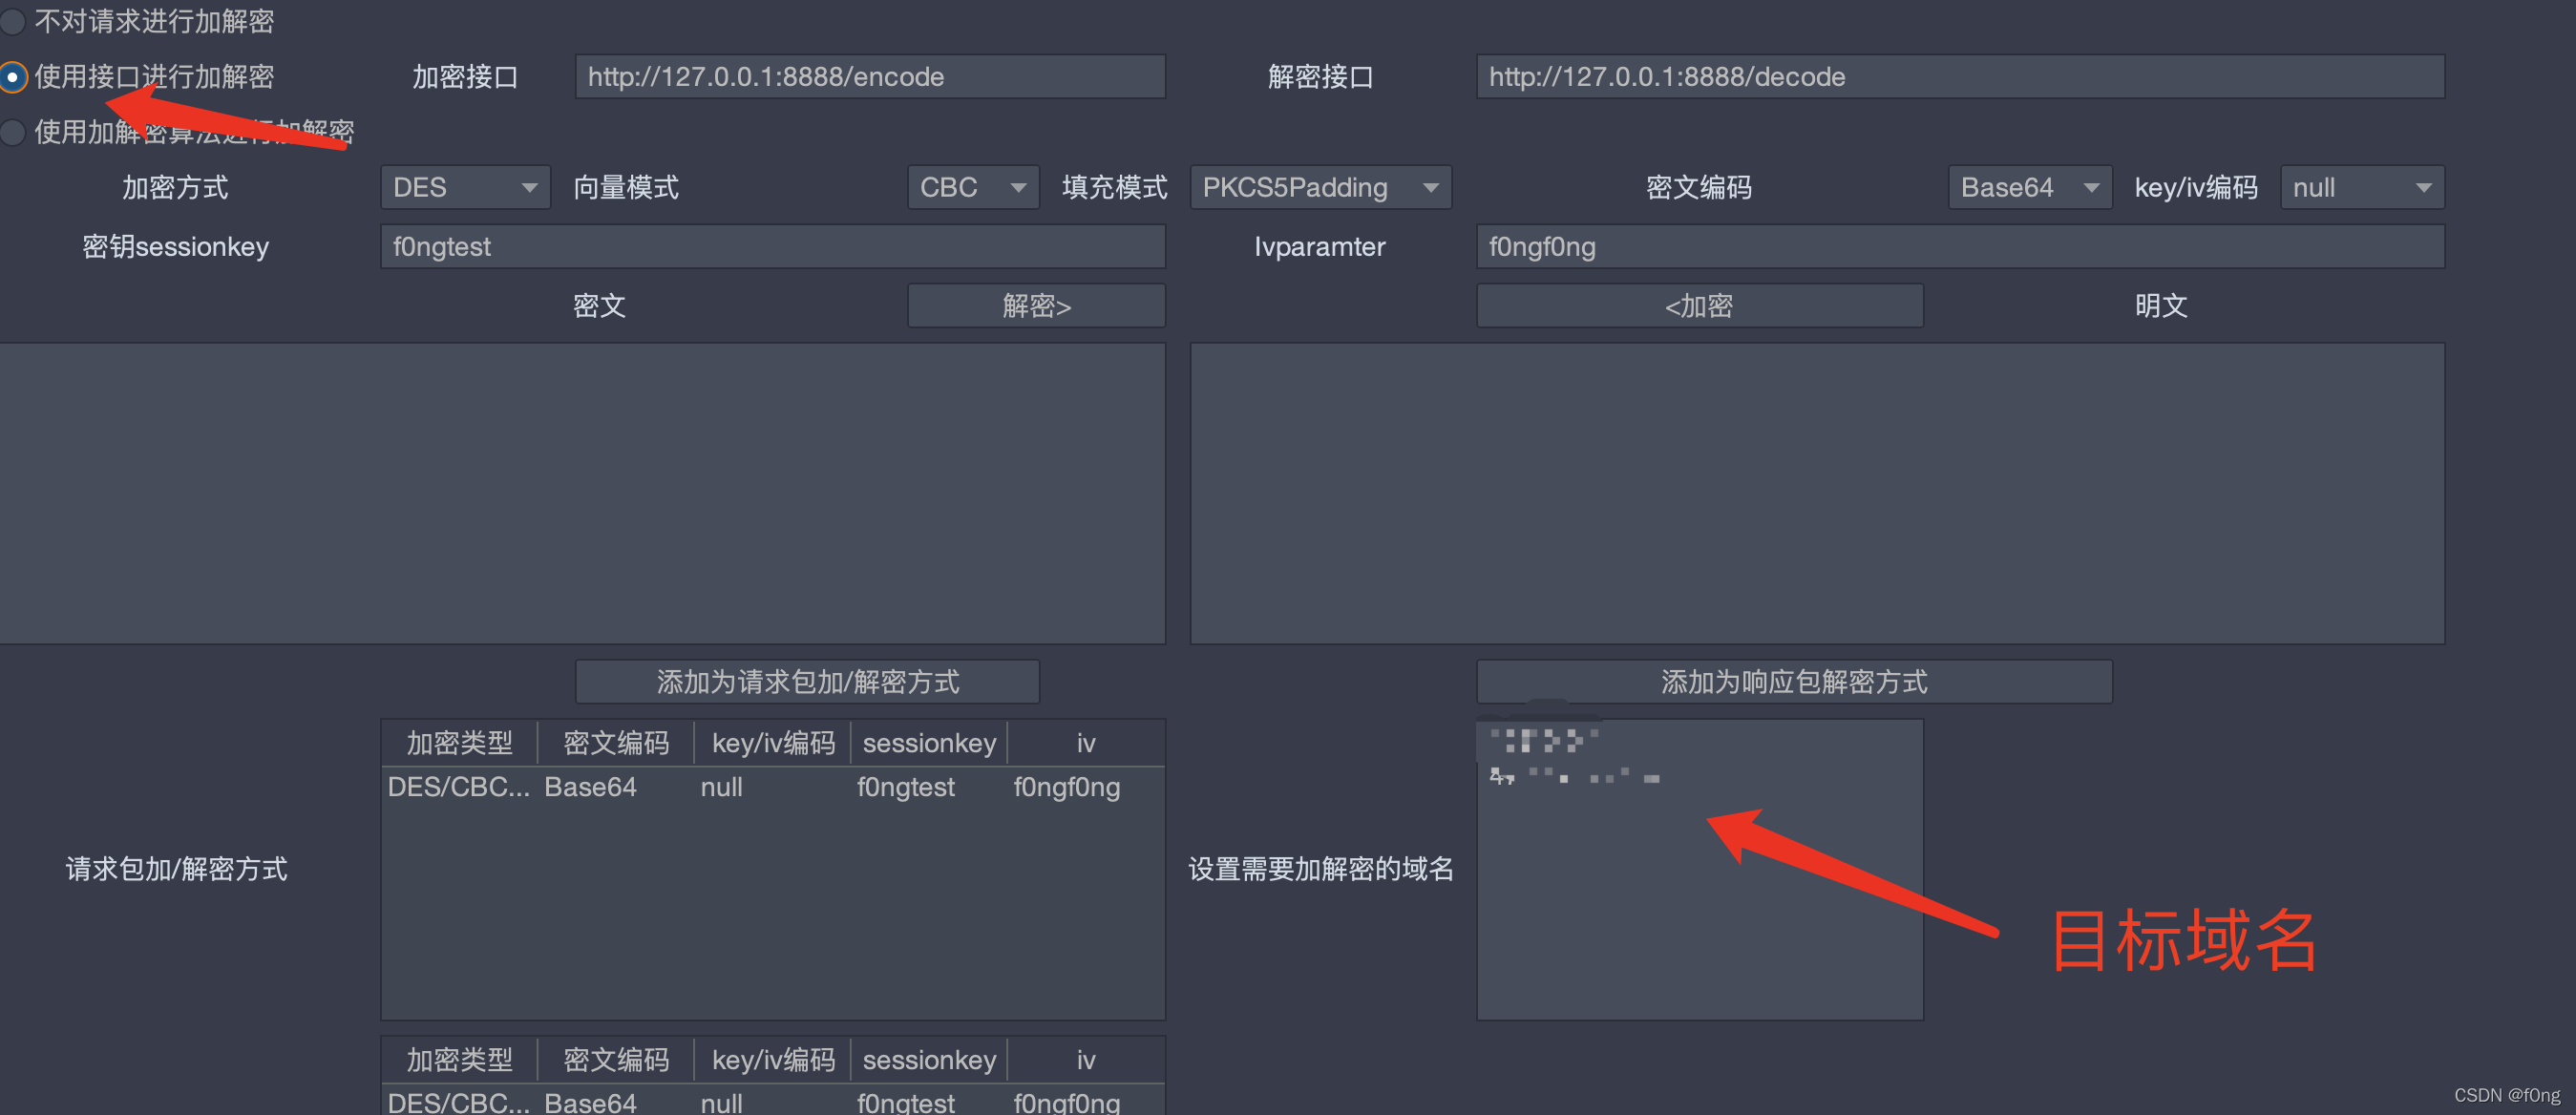Select the 不对请求进行加解密 radio button
Image resolution: width=2576 pixels, height=1115 pixels.
click(13, 21)
